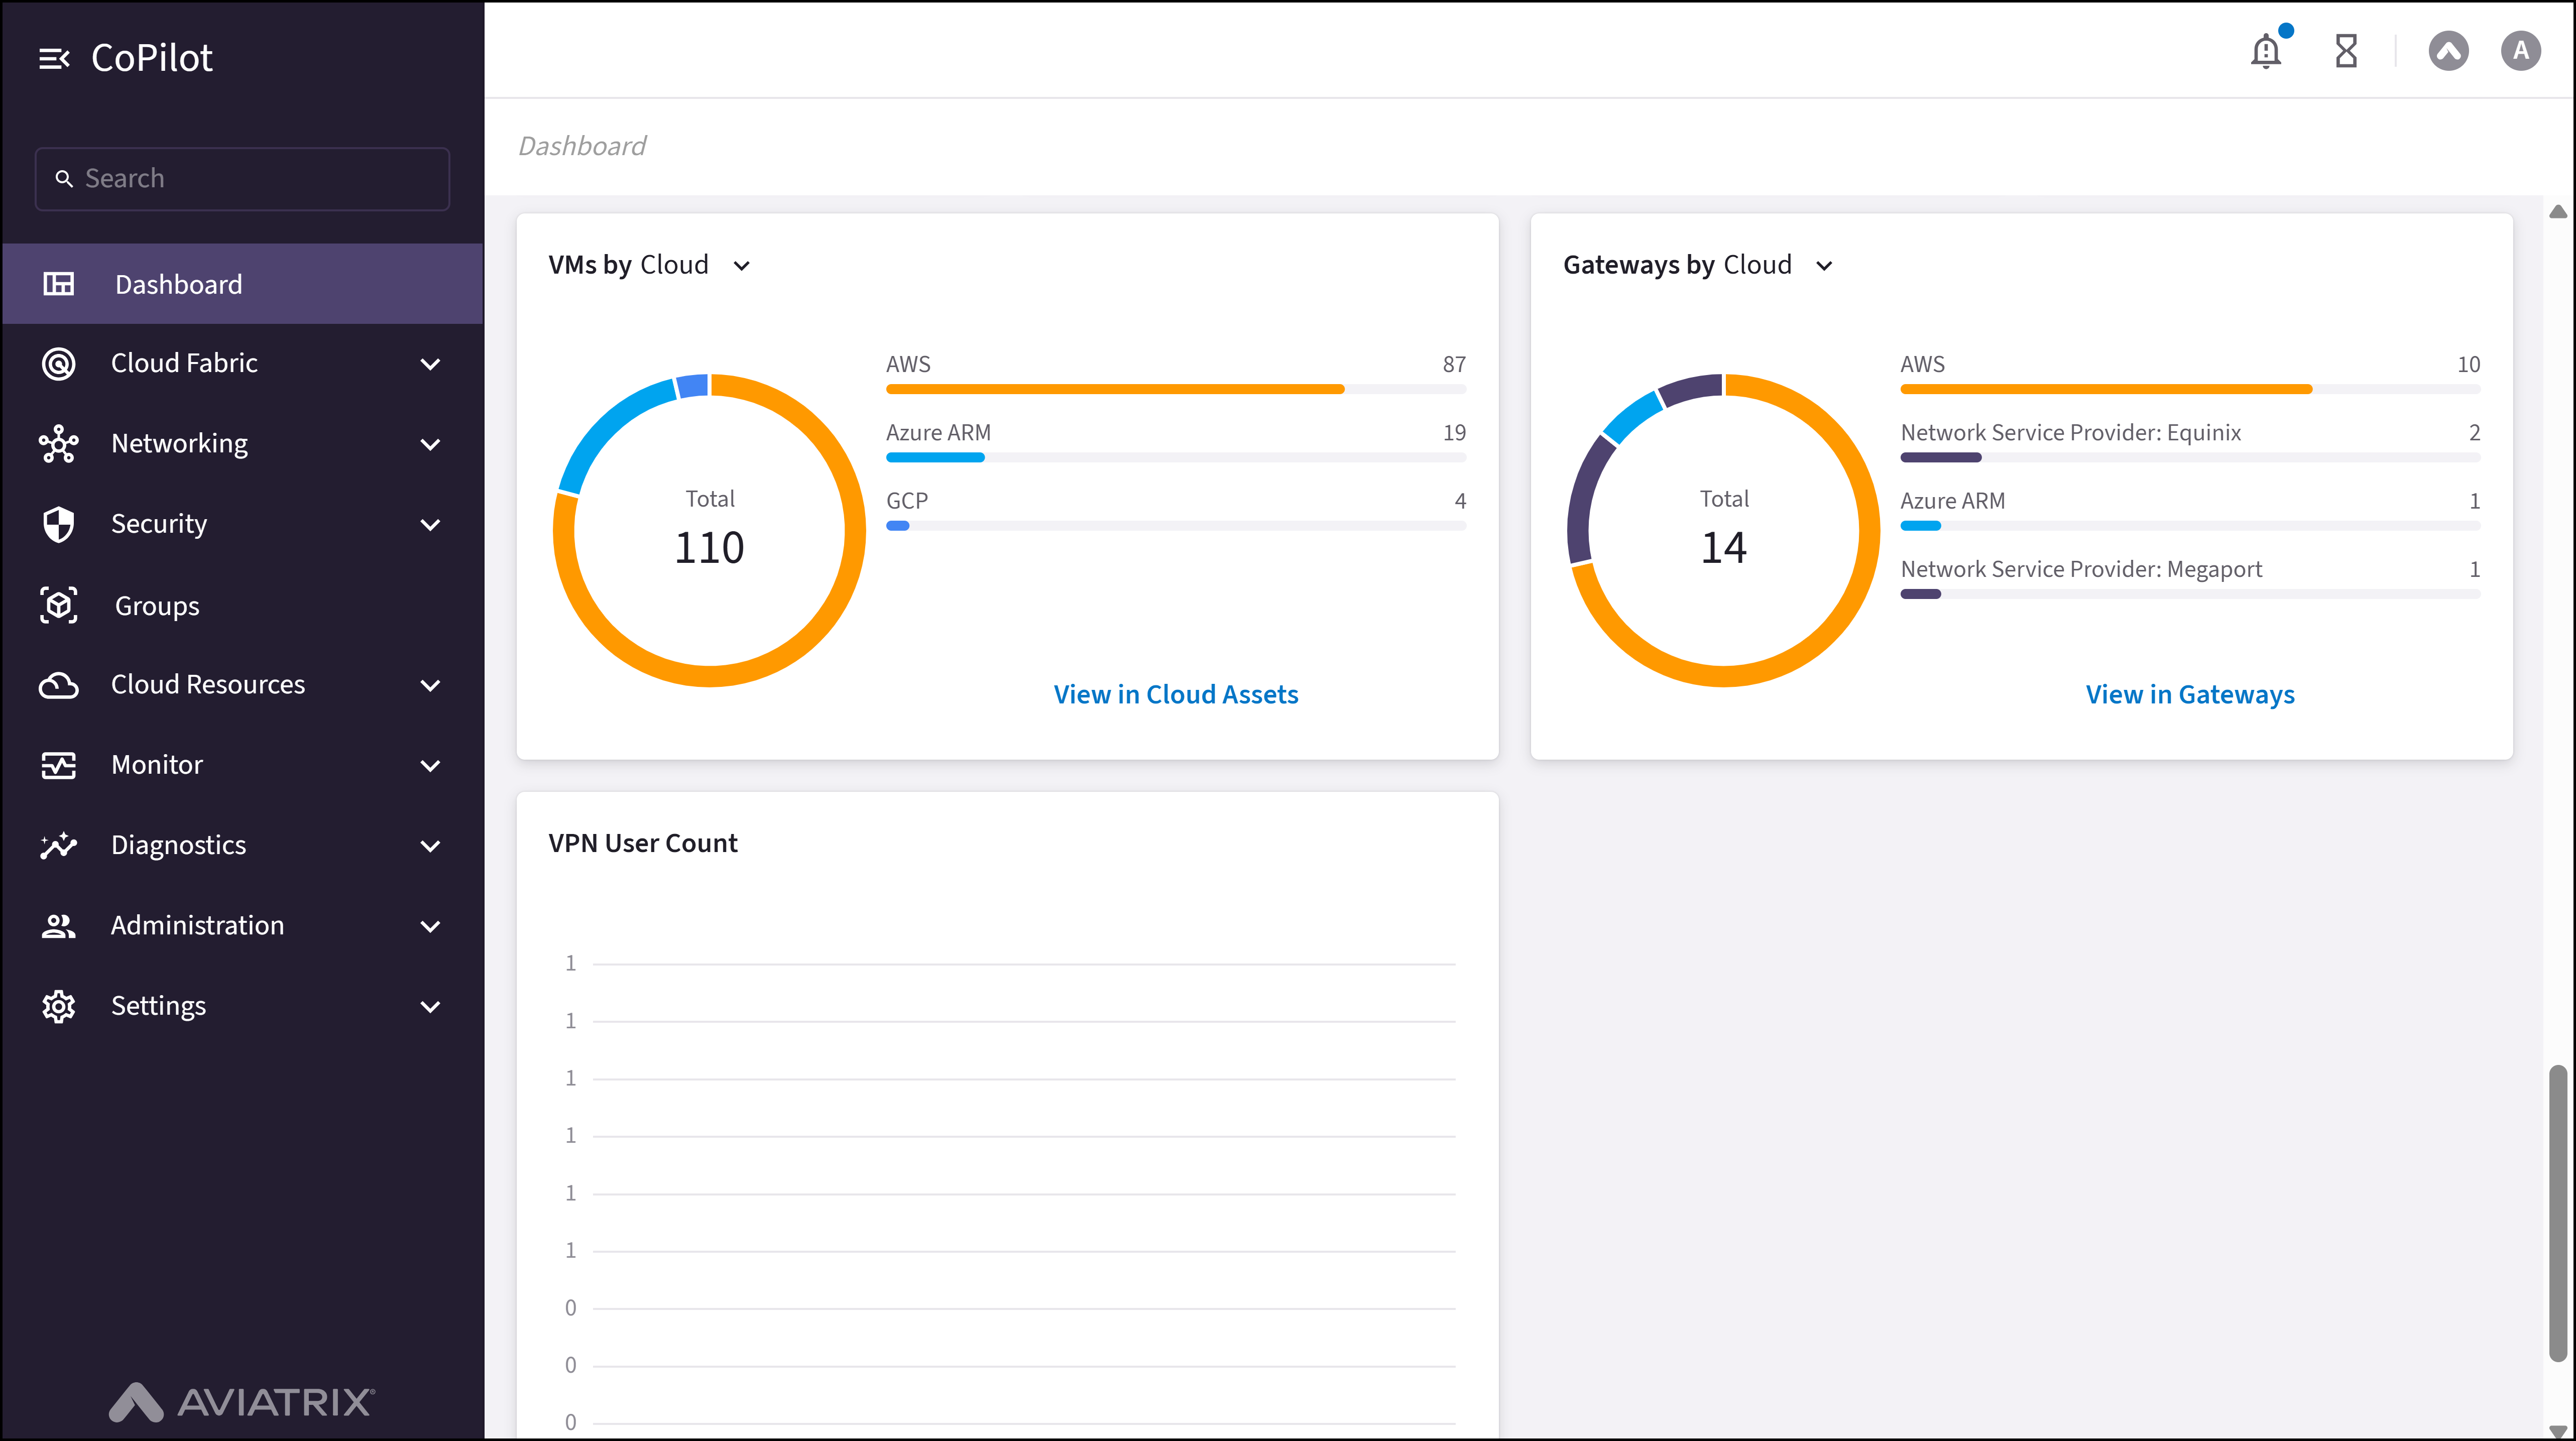Expand the Cloud Fabric menu item
Screen dimensions: 2576x1441
431,364
